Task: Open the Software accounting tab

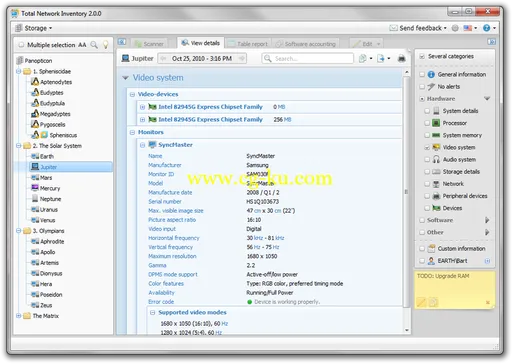Action: point(305,44)
